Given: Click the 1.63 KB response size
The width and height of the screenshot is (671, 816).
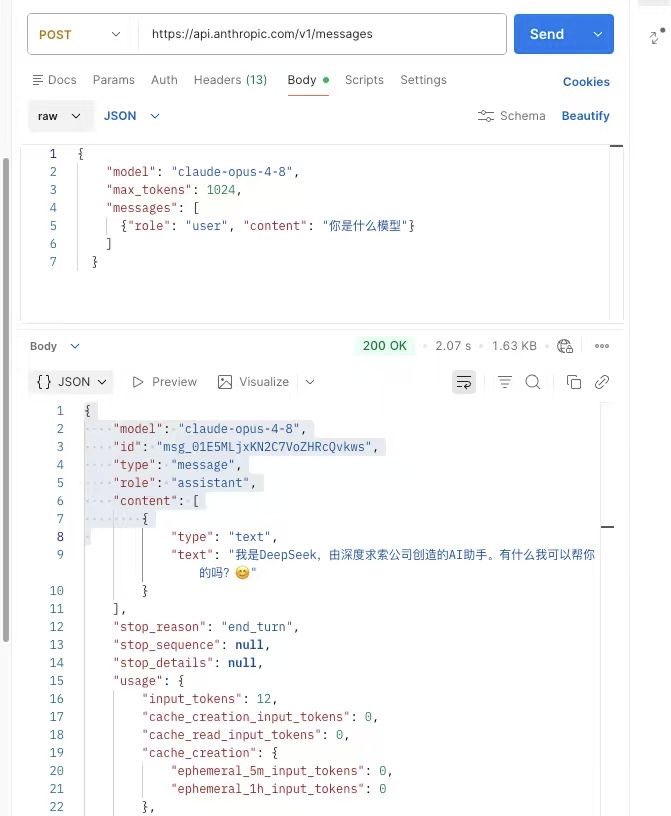Looking at the screenshot, I should [514, 346].
